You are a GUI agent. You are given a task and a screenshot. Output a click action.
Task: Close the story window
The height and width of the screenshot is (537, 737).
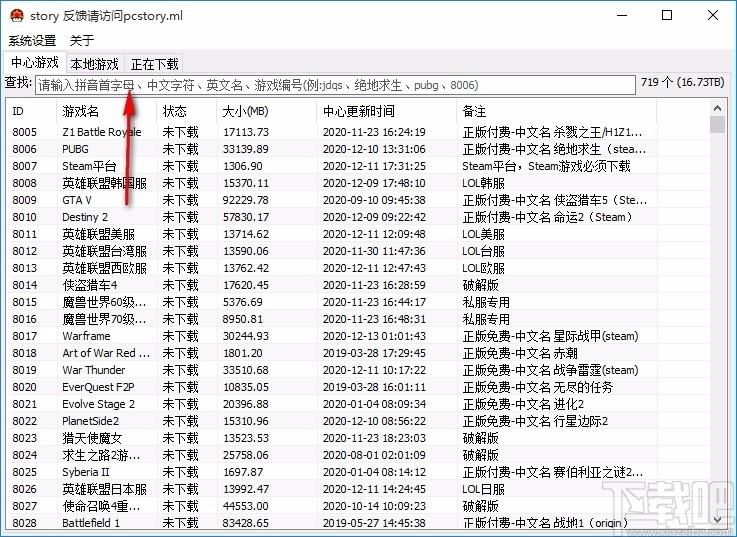coord(713,16)
